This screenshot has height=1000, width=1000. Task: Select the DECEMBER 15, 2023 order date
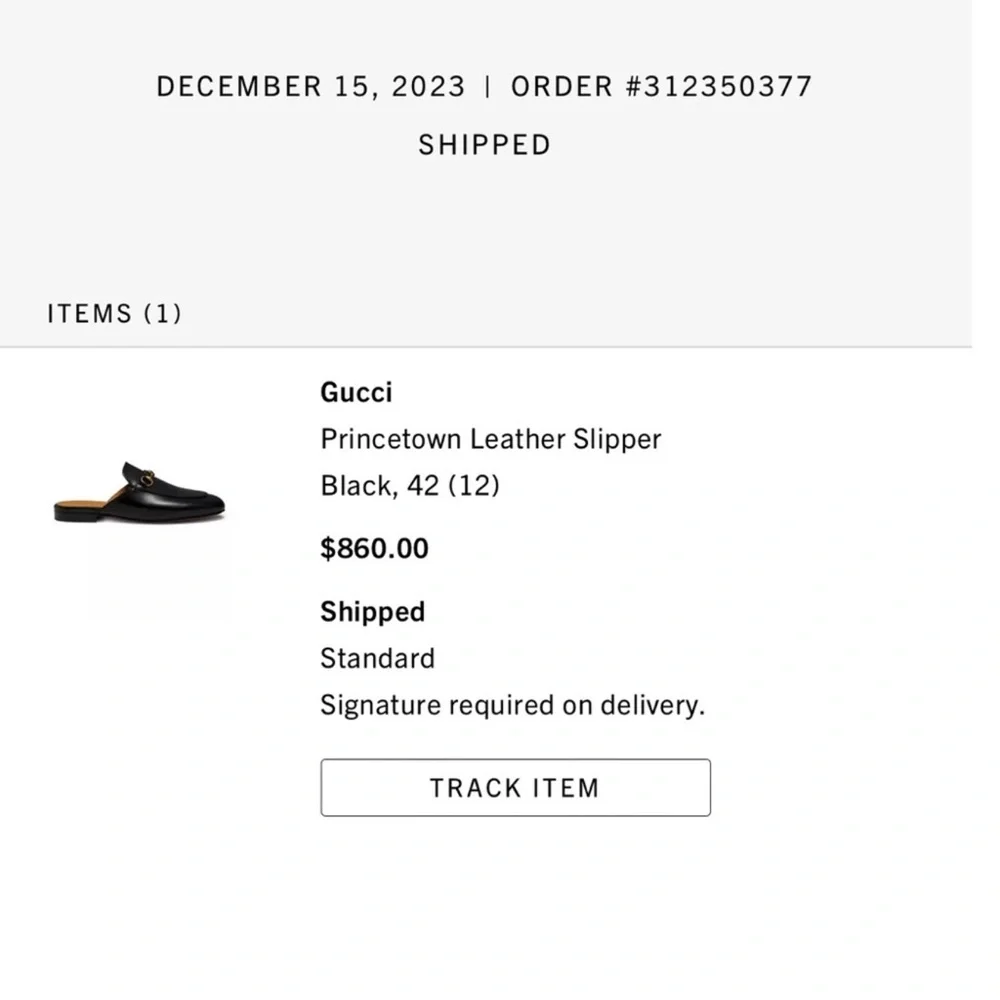(310, 86)
